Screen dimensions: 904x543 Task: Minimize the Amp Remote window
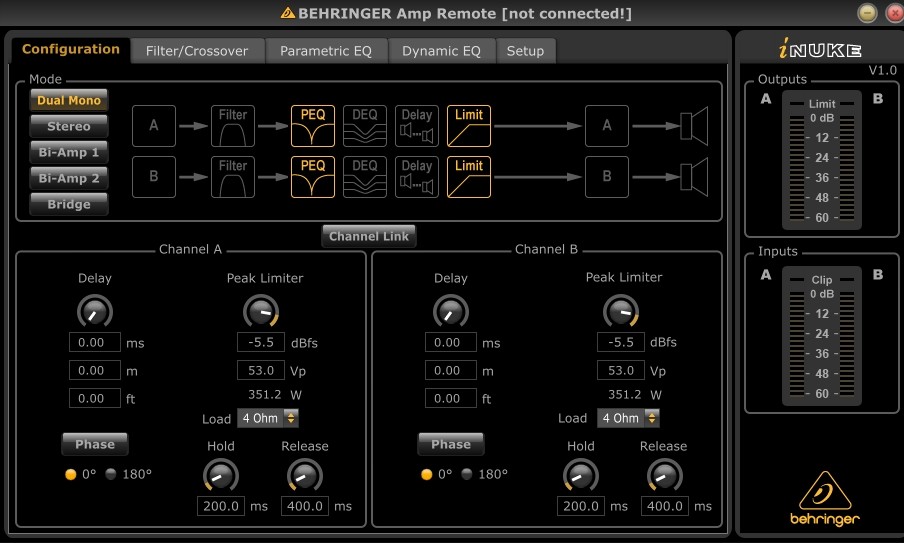point(867,13)
